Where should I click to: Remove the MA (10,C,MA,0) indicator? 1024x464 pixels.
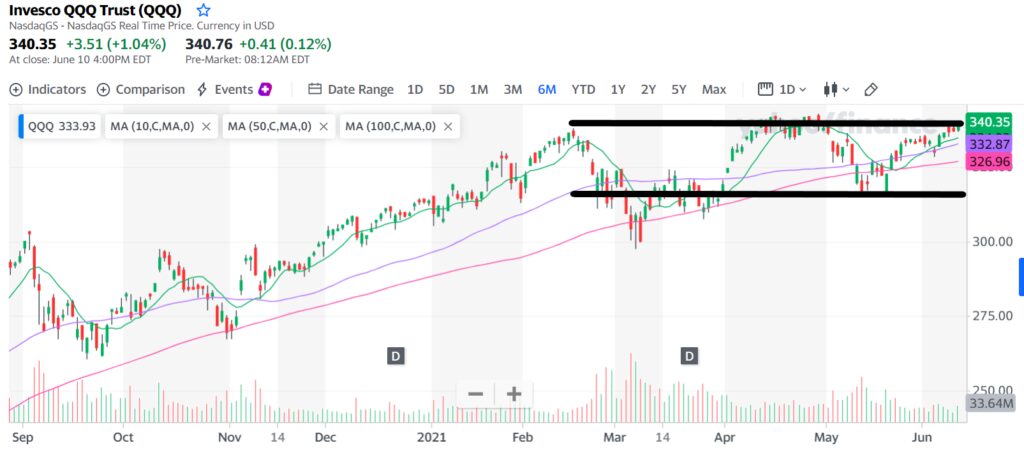[x=206, y=127]
